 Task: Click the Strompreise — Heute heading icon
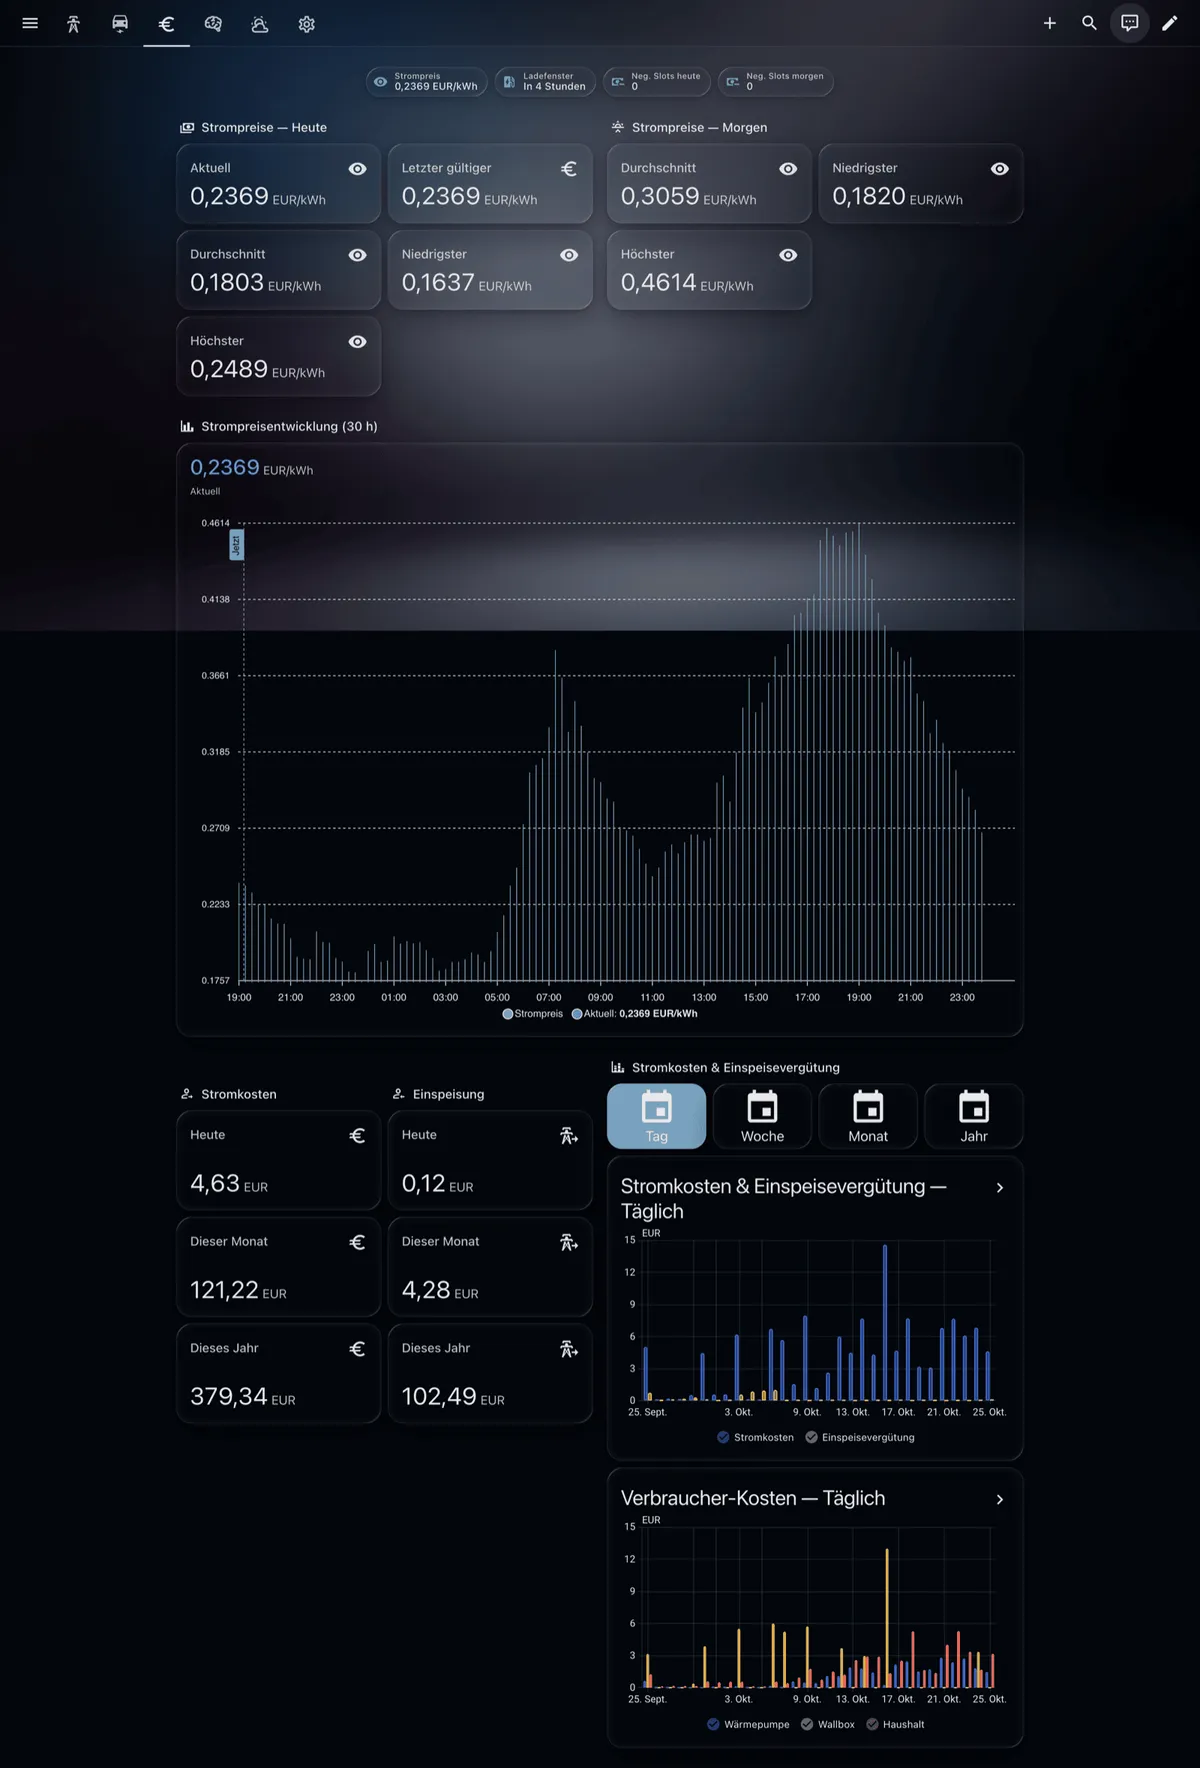point(187,128)
